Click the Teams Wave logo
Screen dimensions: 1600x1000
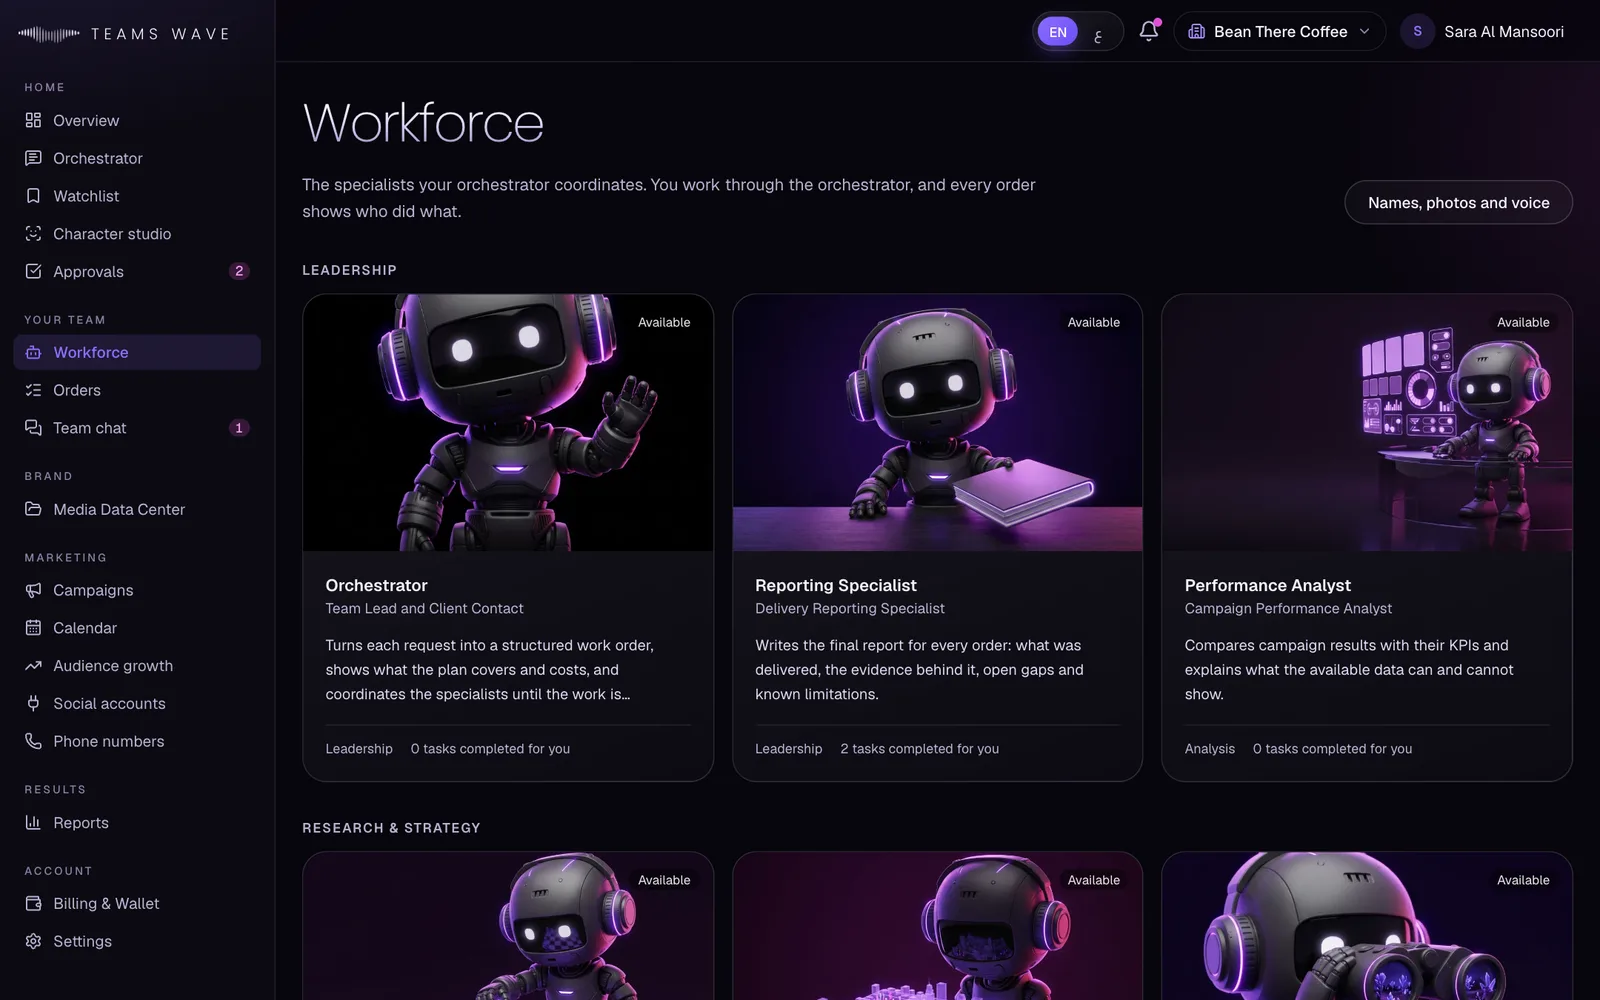click(124, 34)
